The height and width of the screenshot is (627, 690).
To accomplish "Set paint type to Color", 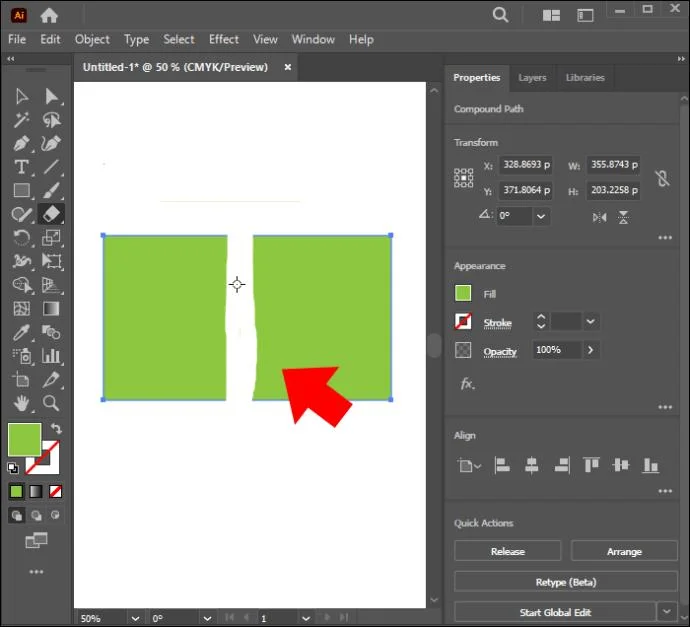I will (16, 491).
